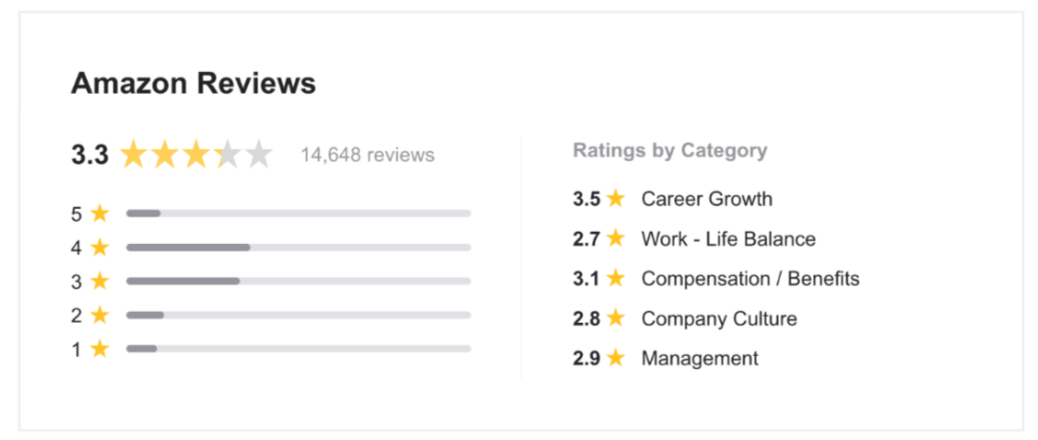This screenshot has height=440, width=1038.
Task: Select the Career Growth category label
Action: (x=707, y=199)
